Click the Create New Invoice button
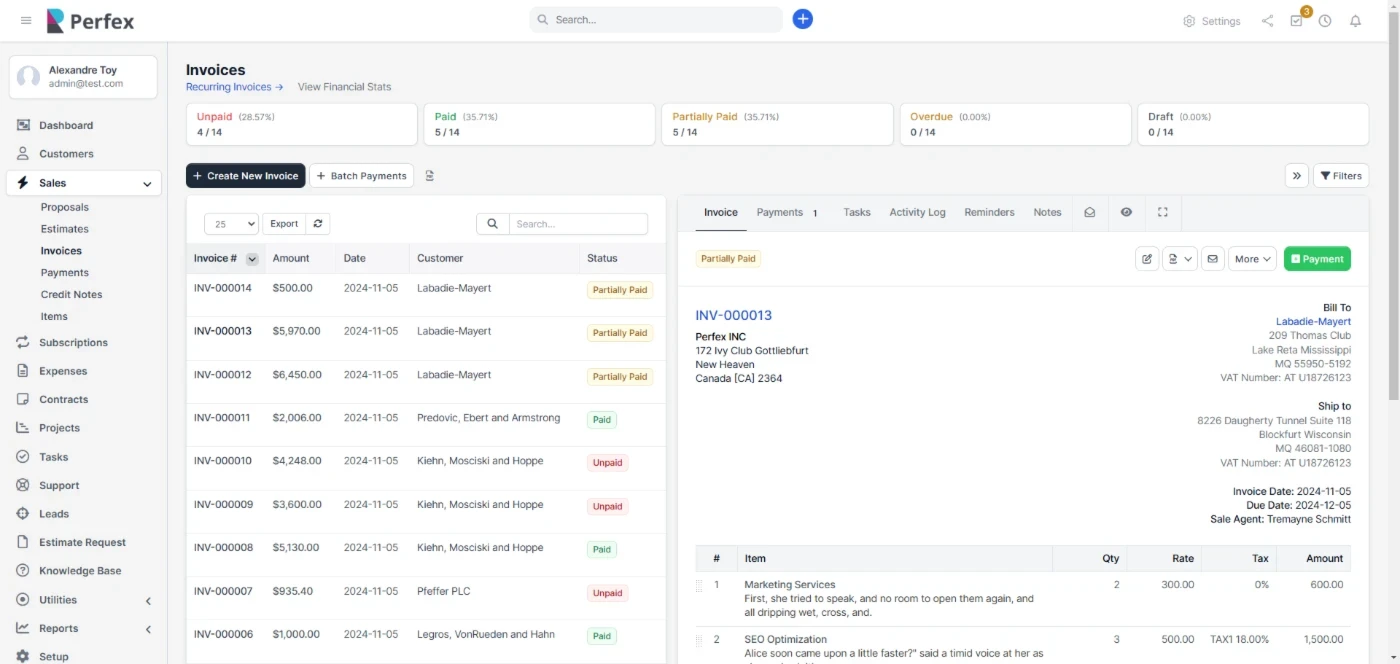The width and height of the screenshot is (1400, 664). 245,176
